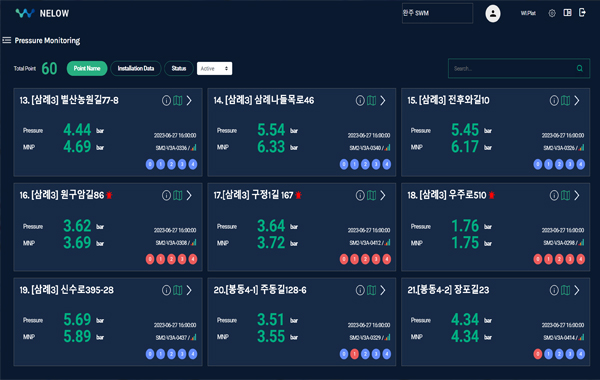Click device ID SM2-V3A-0437 on card 19
Viewport: 600px width, 380px height.
click(171, 338)
